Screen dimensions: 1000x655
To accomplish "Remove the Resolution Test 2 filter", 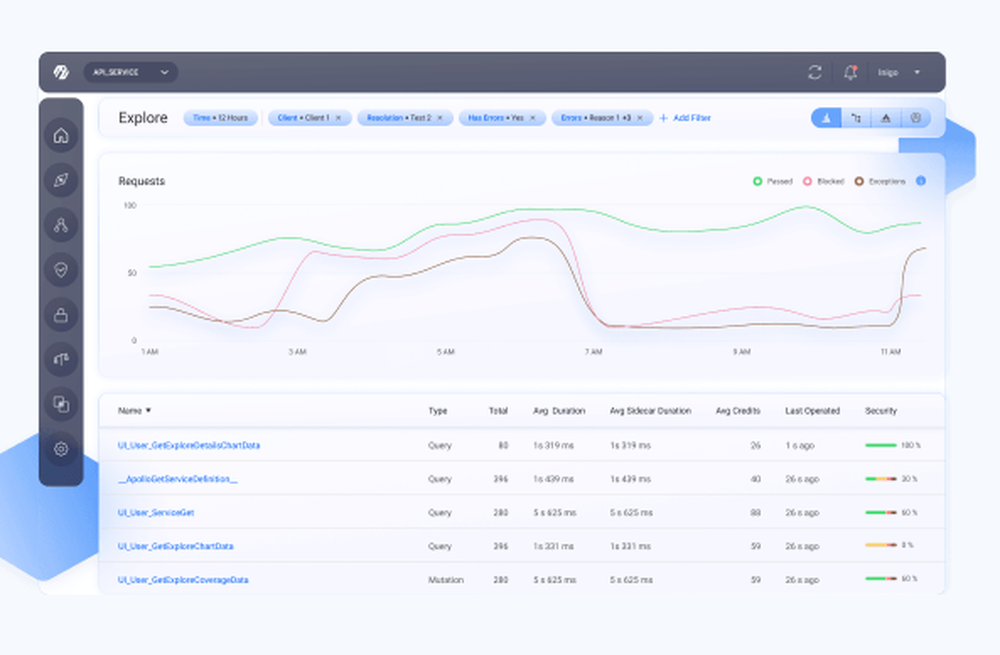I will point(440,118).
